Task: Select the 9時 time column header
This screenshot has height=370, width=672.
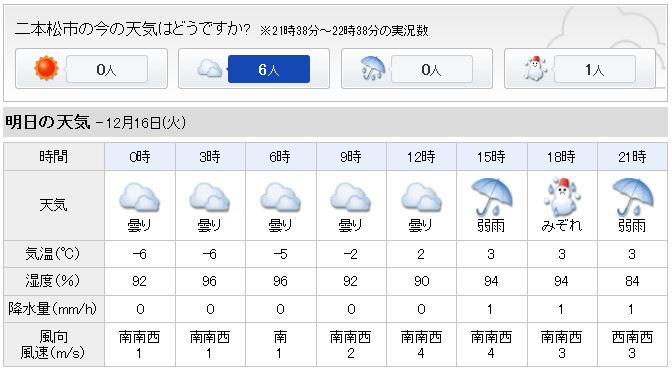Action: [x=351, y=157]
